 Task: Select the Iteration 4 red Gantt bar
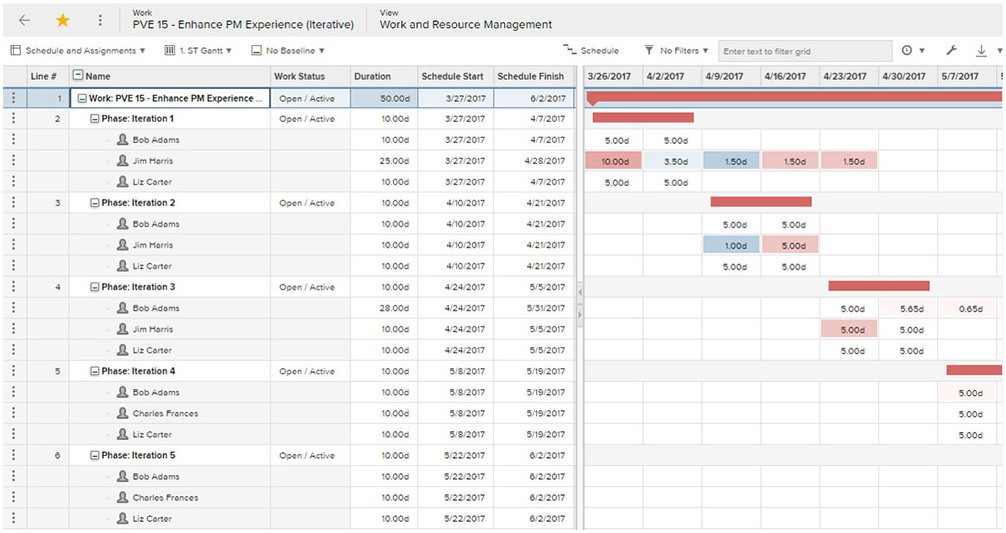[x=974, y=370]
